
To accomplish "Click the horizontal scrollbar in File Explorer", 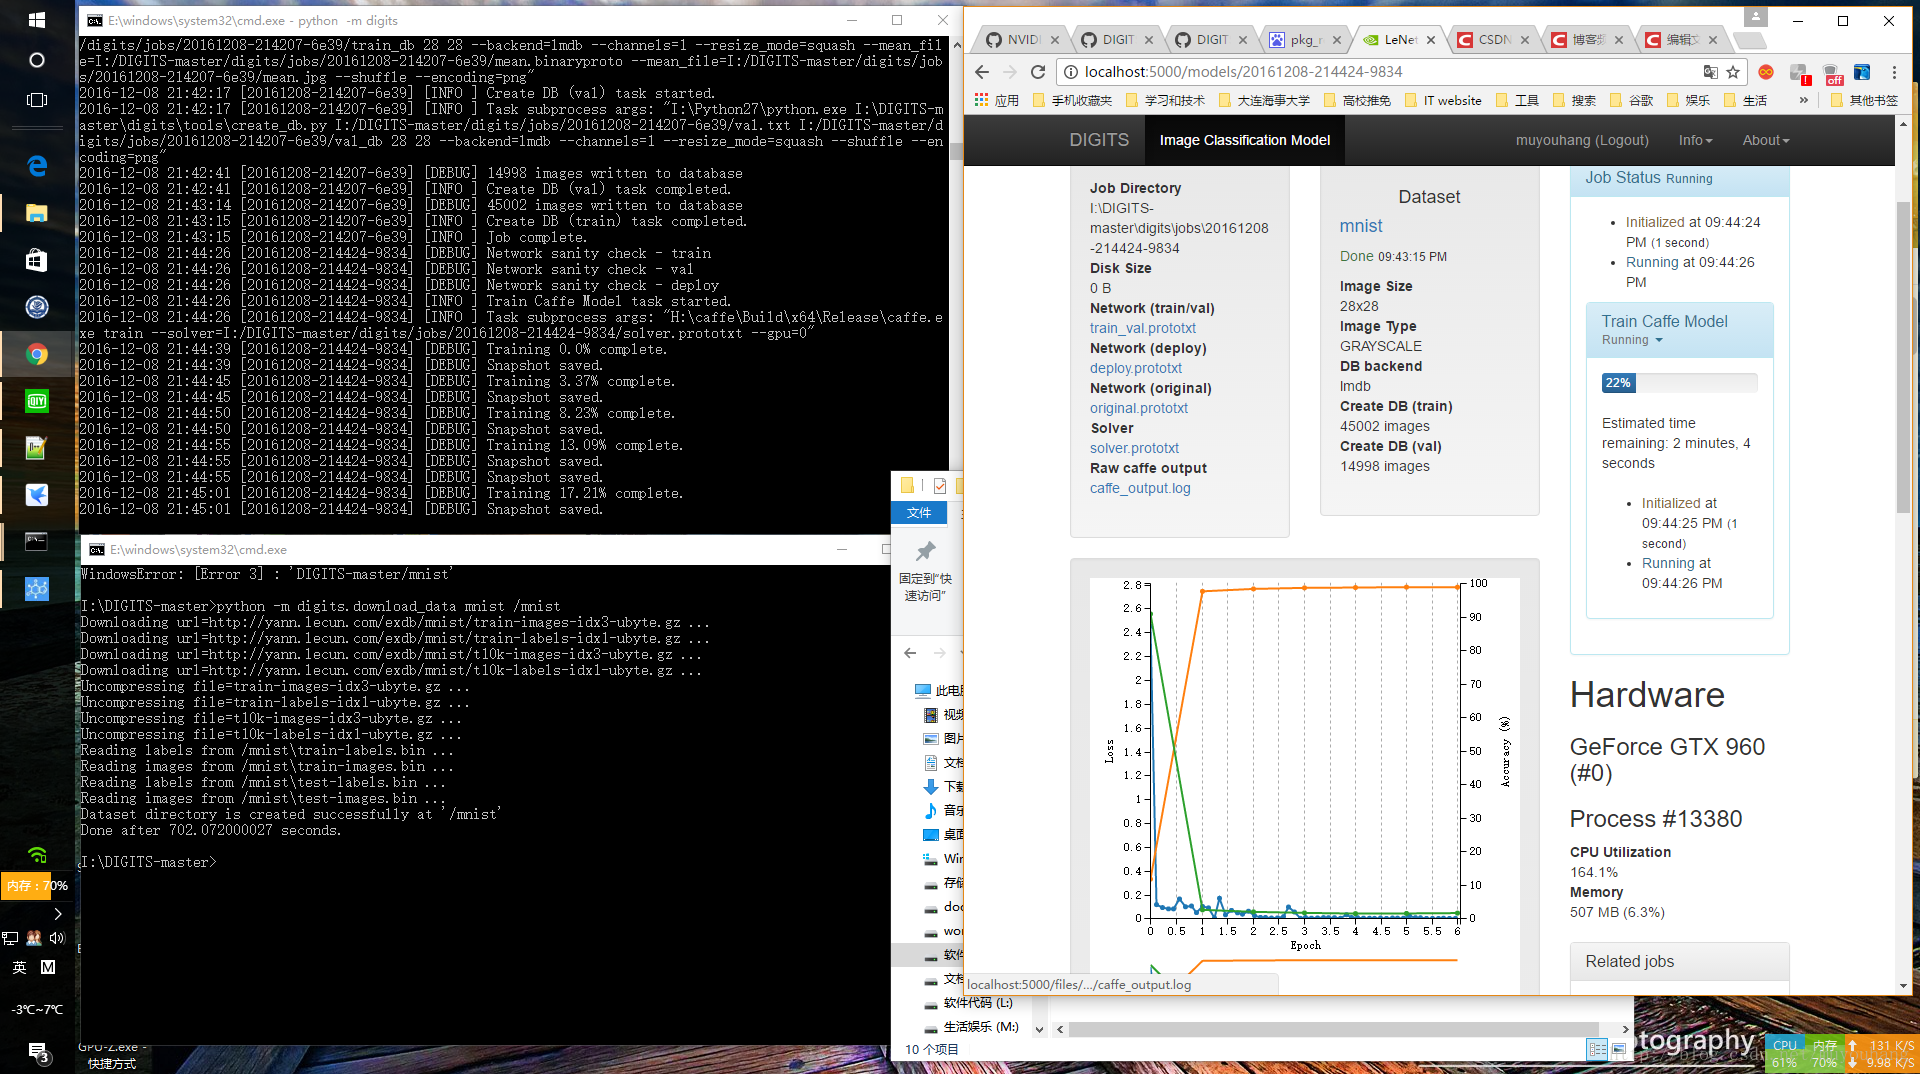I will [1334, 1029].
